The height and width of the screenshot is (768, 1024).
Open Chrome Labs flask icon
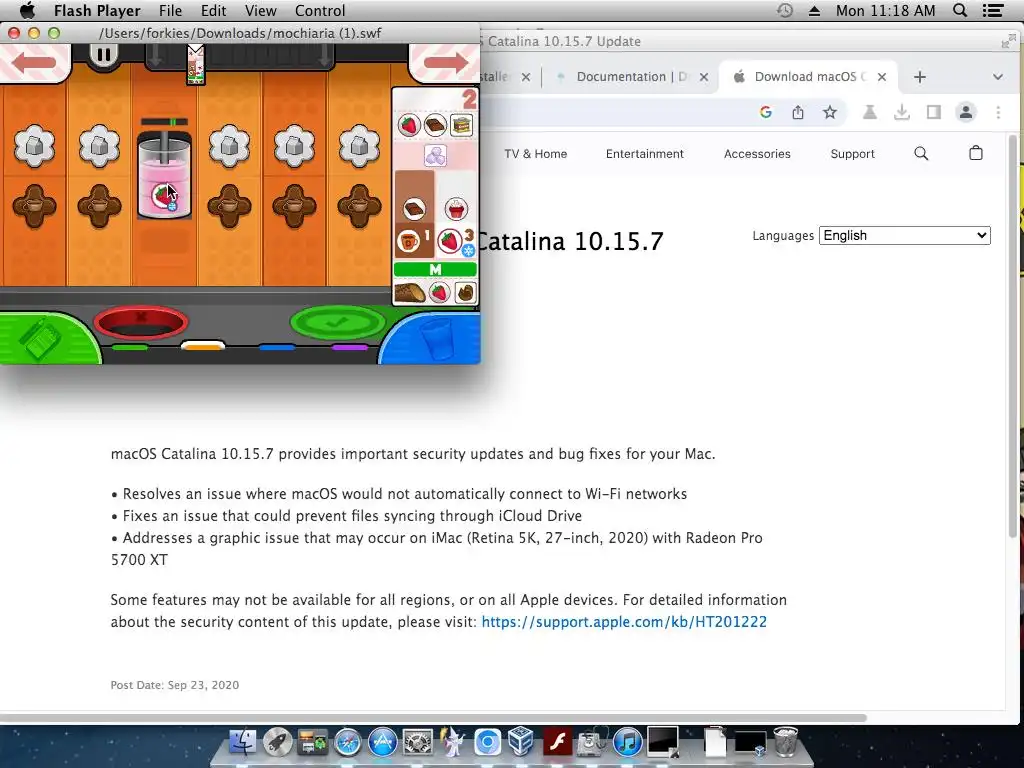869,112
